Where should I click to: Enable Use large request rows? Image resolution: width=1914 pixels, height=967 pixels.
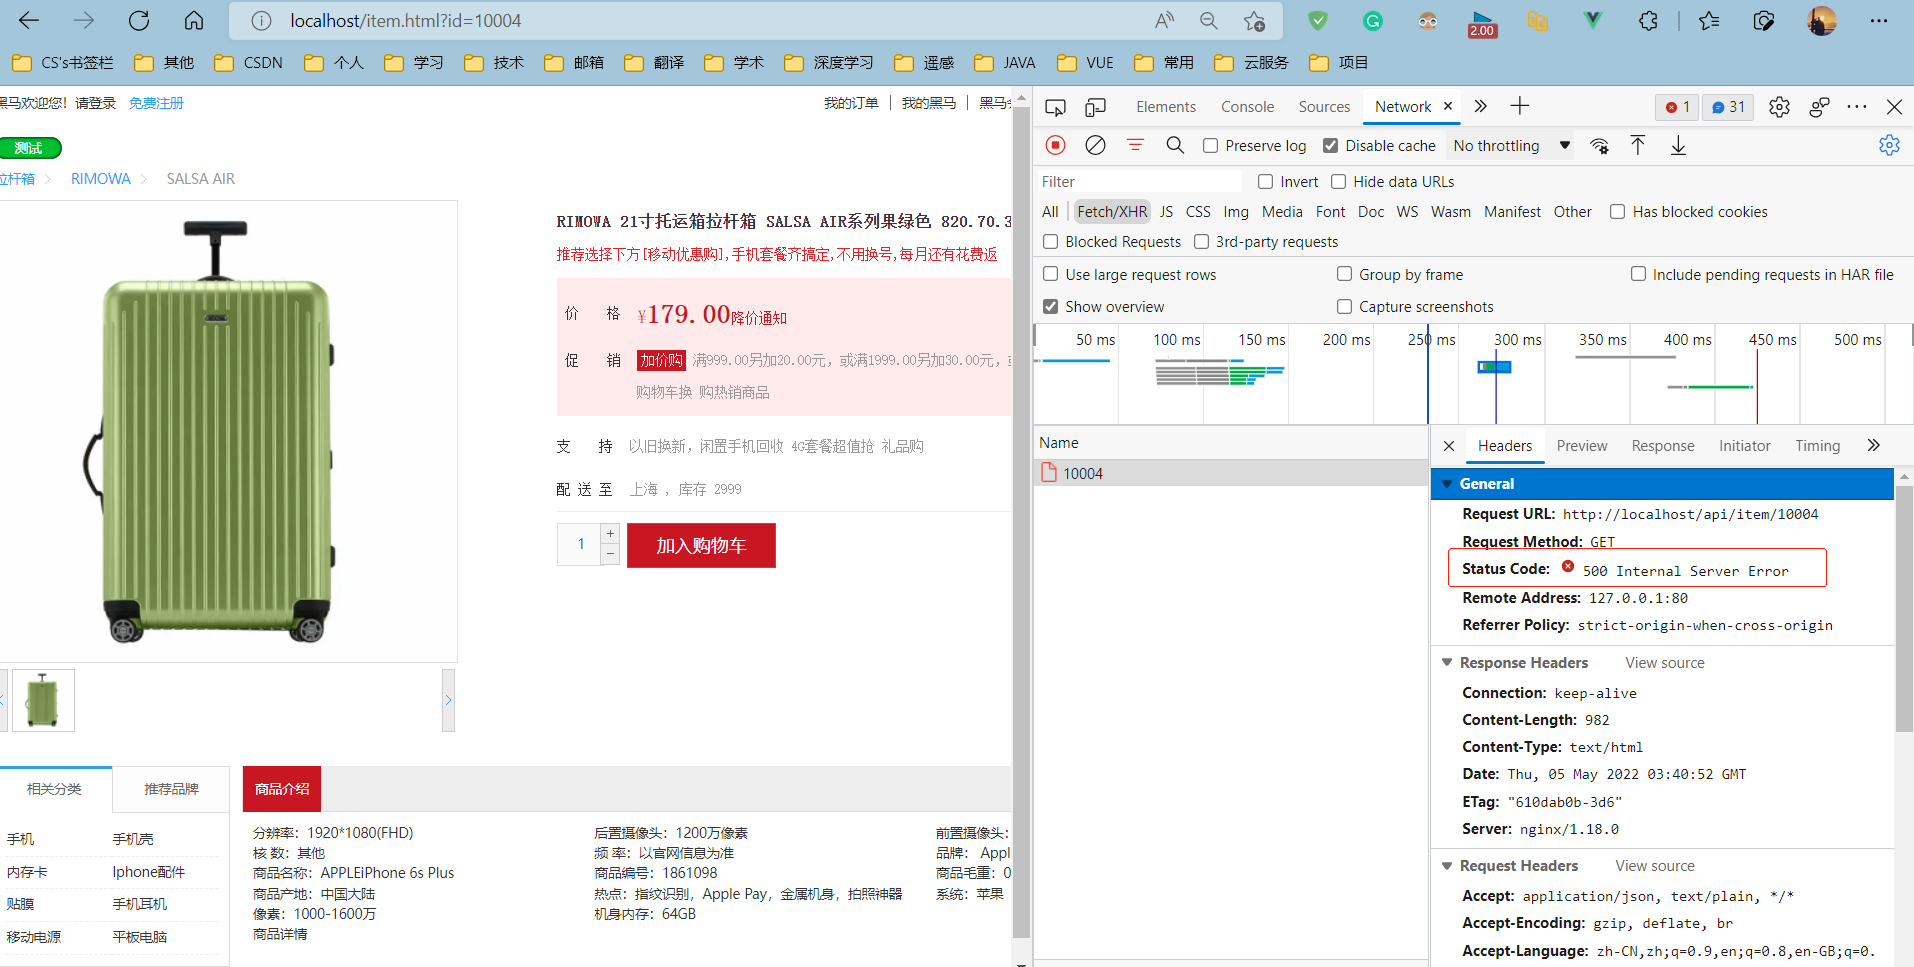coord(1050,274)
